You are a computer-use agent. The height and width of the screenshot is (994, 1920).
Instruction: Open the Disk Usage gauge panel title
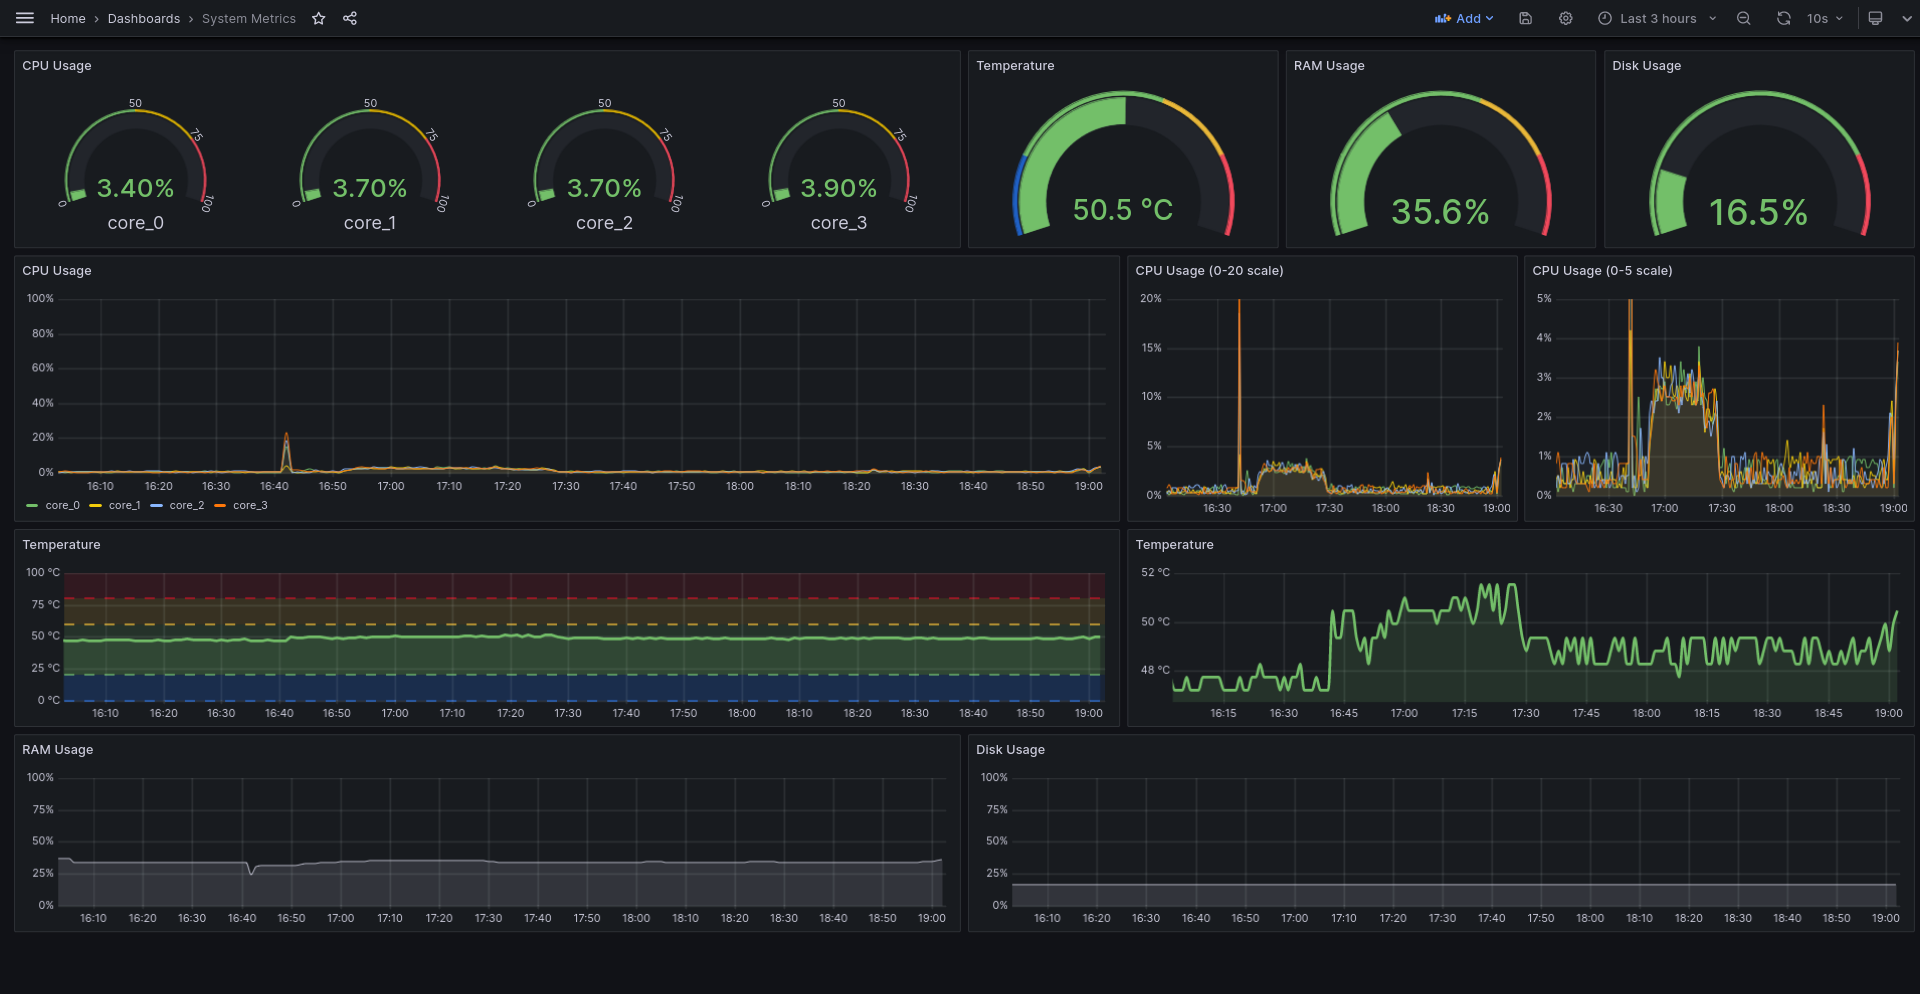pyautogui.click(x=1646, y=65)
